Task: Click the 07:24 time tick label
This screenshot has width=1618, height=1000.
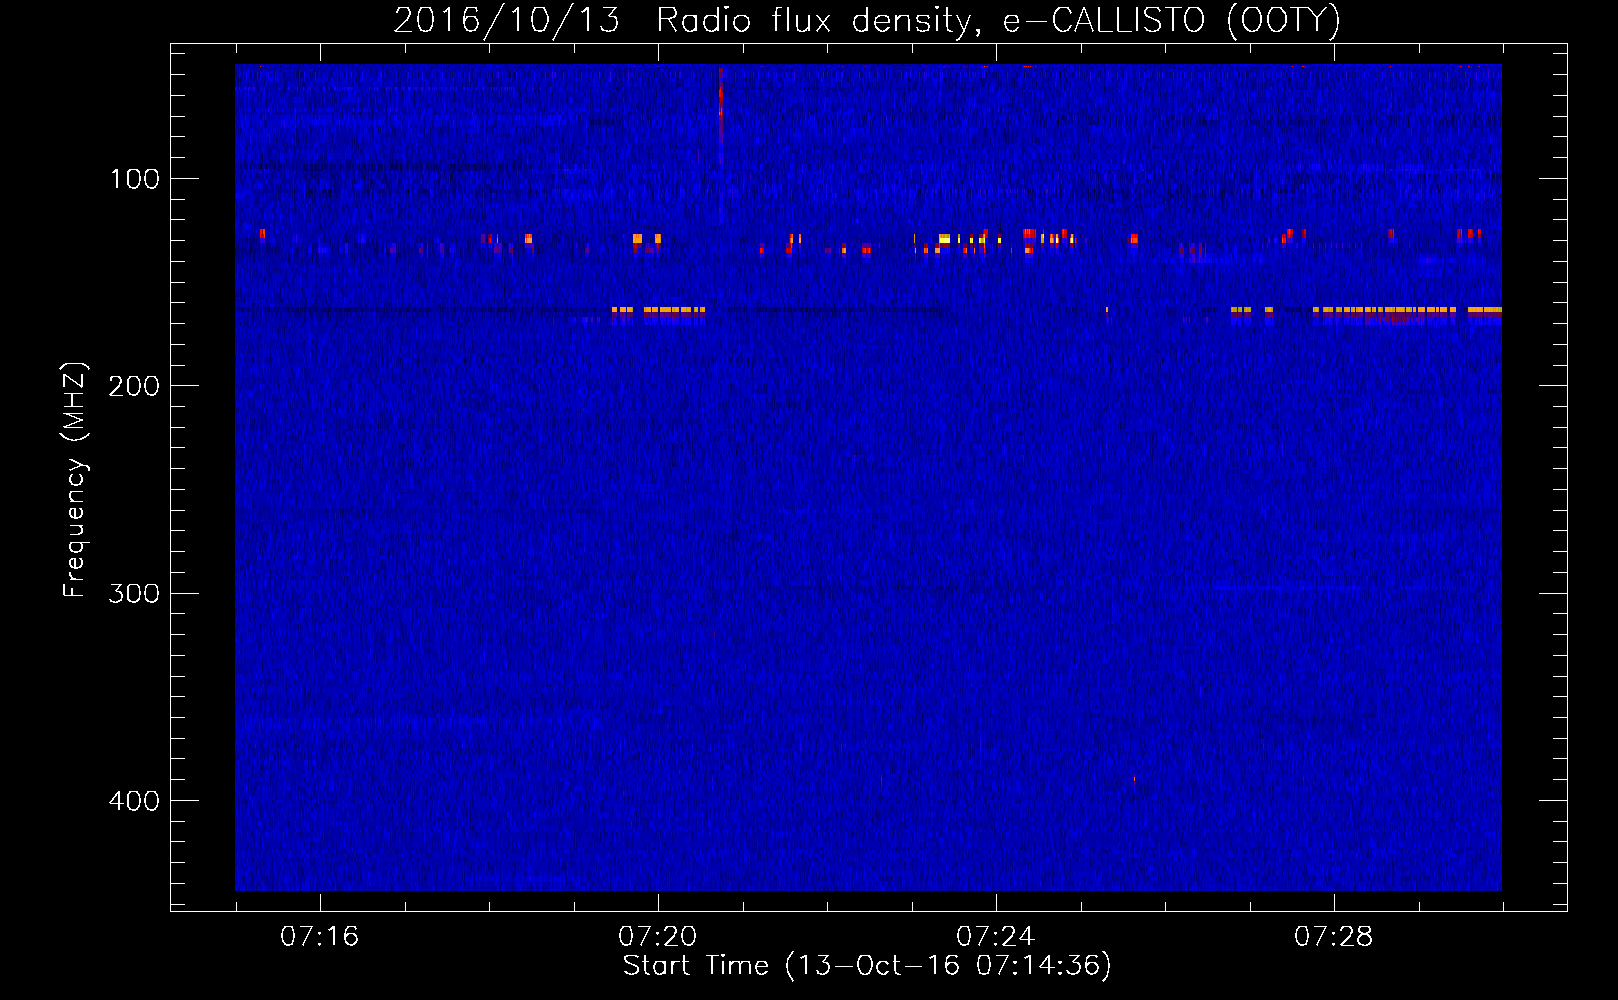Action: point(996,937)
